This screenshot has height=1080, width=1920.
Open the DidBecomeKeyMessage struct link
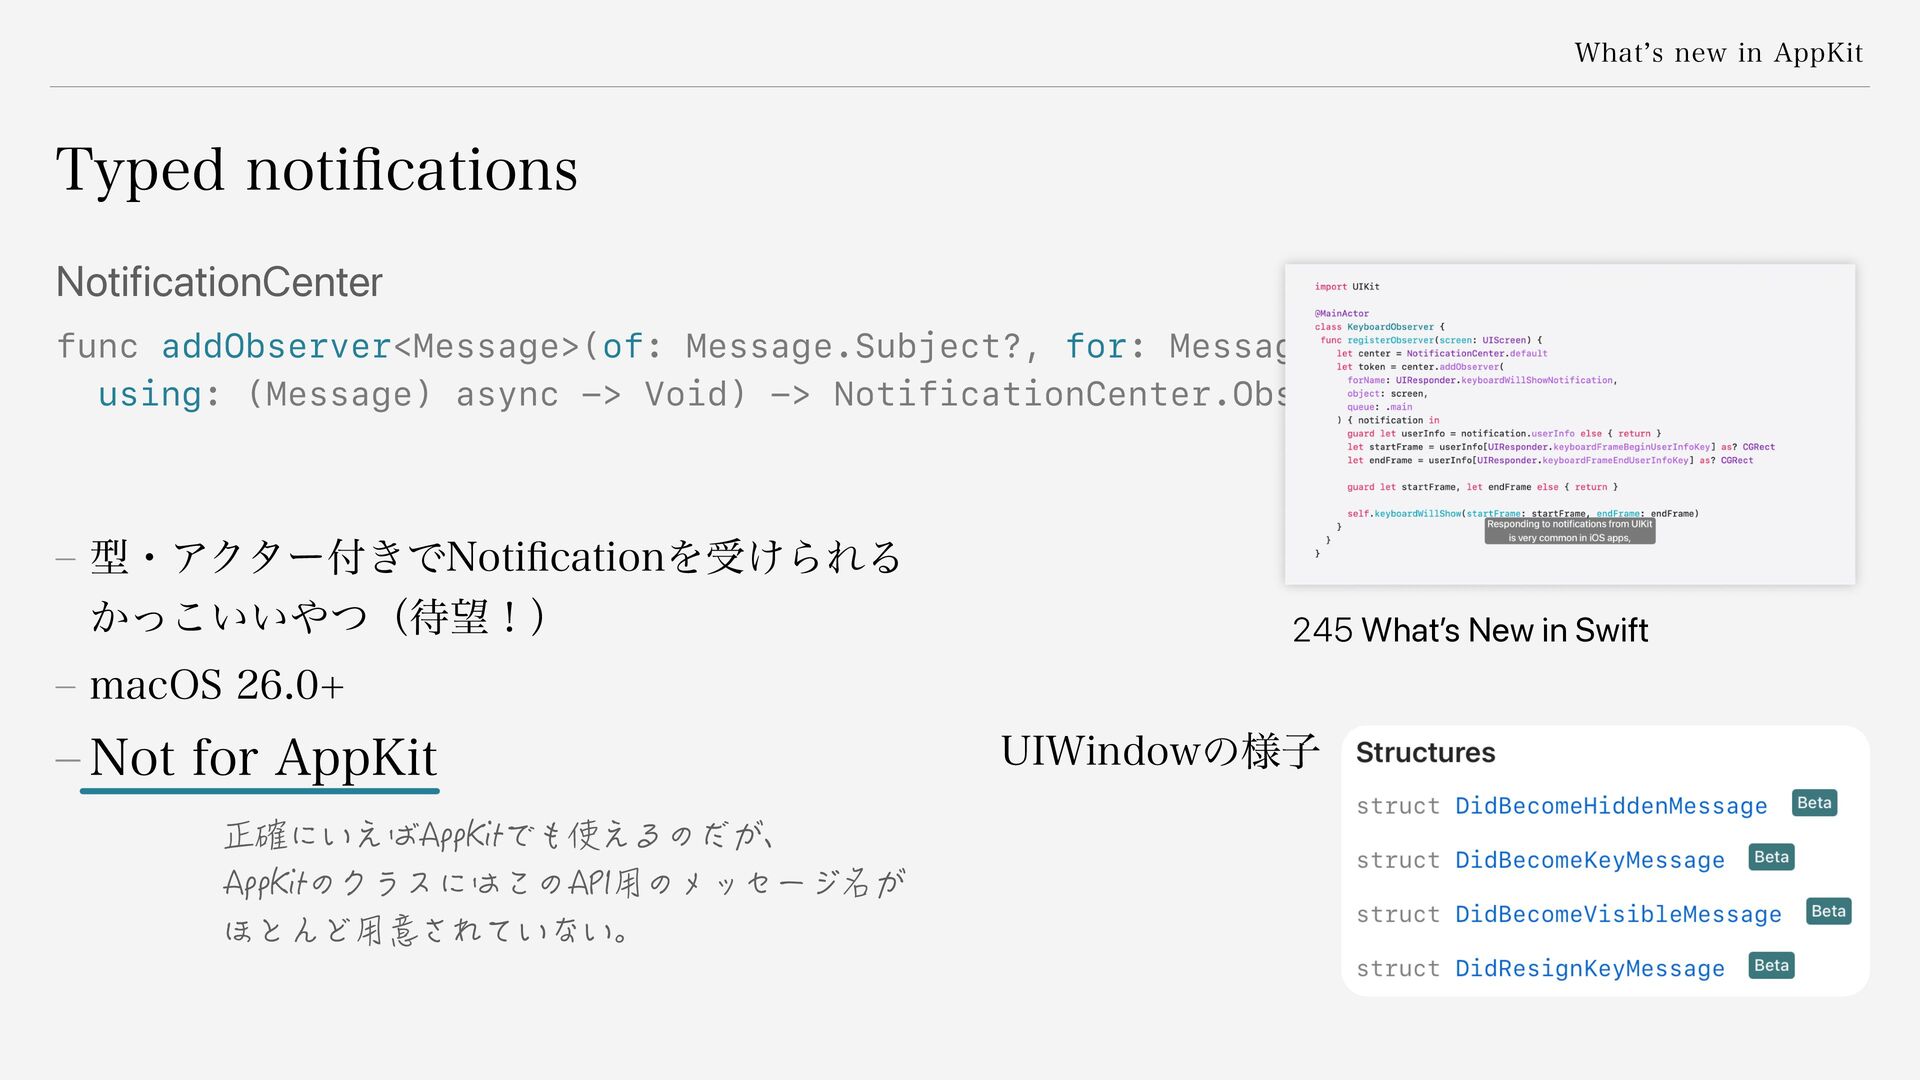coord(1589,860)
